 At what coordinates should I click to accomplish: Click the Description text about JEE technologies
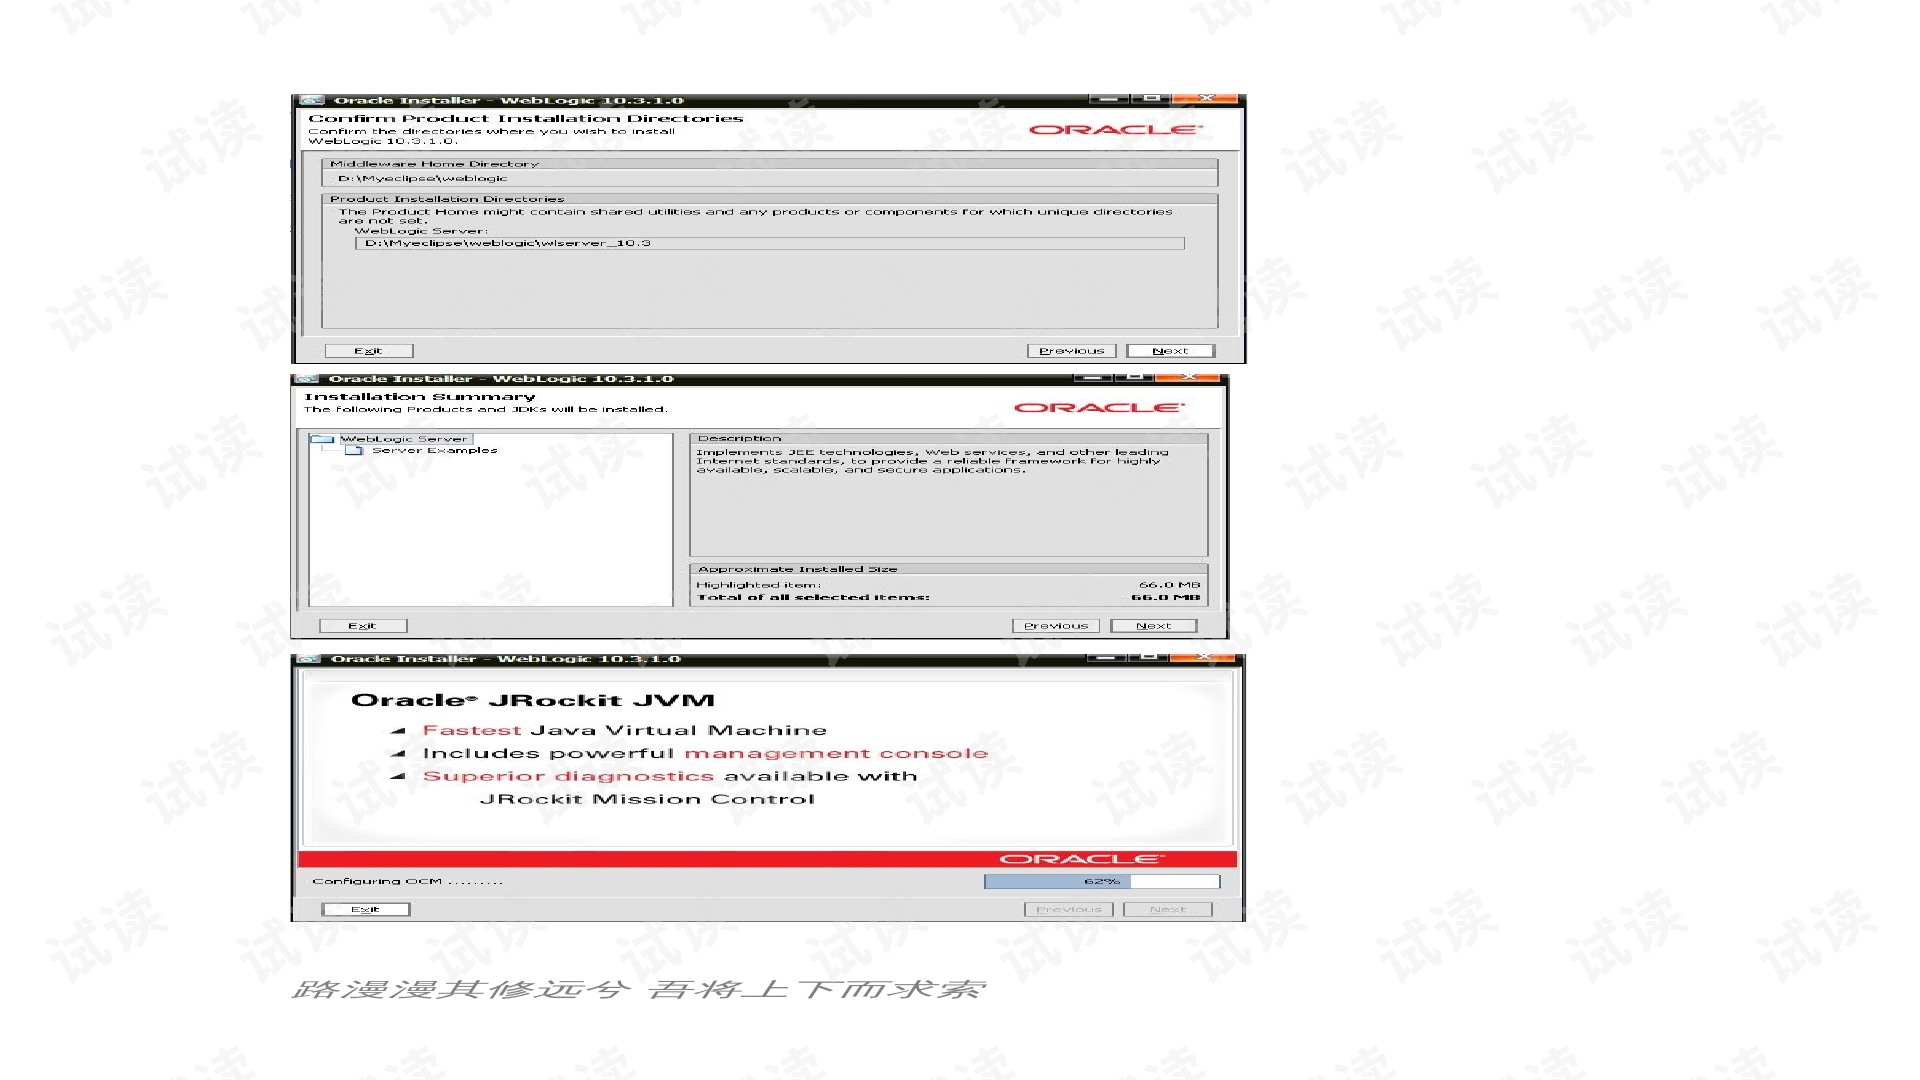pos(932,461)
